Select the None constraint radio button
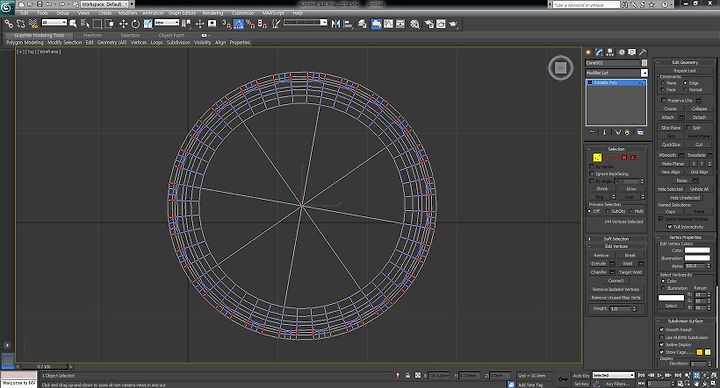The width and height of the screenshot is (720, 388). coord(663,83)
